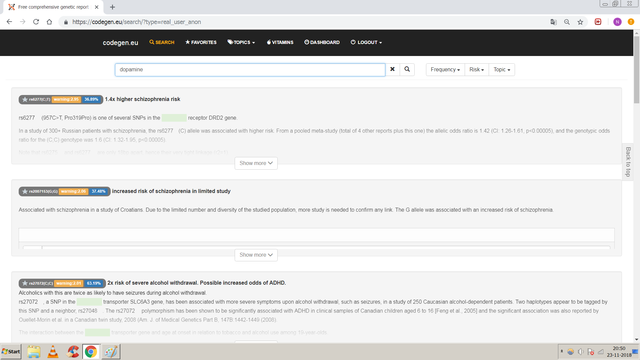Close the codegen browser tab
640x360 pixels.
96,7
